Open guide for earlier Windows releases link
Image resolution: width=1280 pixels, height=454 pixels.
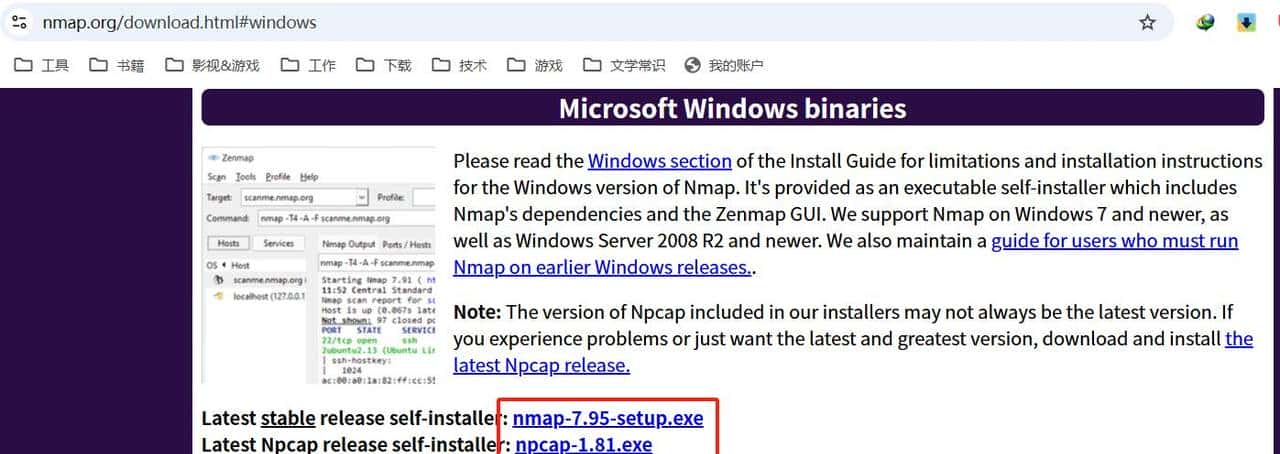(1114, 241)
